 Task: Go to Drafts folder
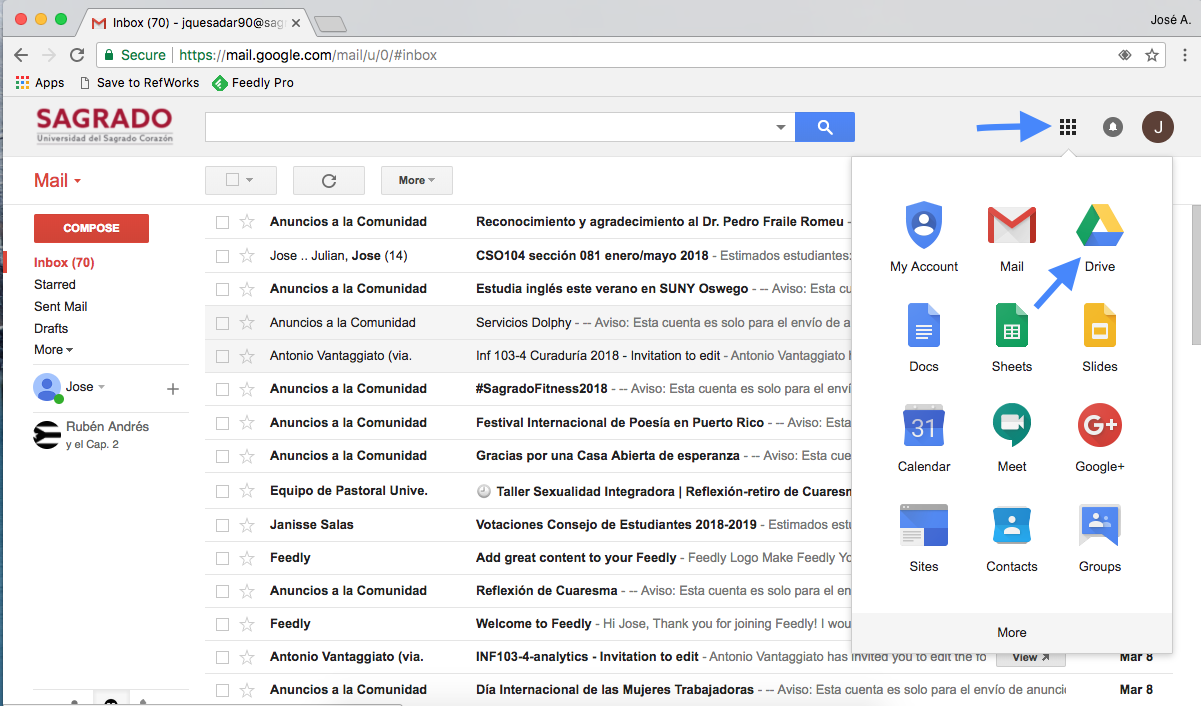tap(51, 328)
